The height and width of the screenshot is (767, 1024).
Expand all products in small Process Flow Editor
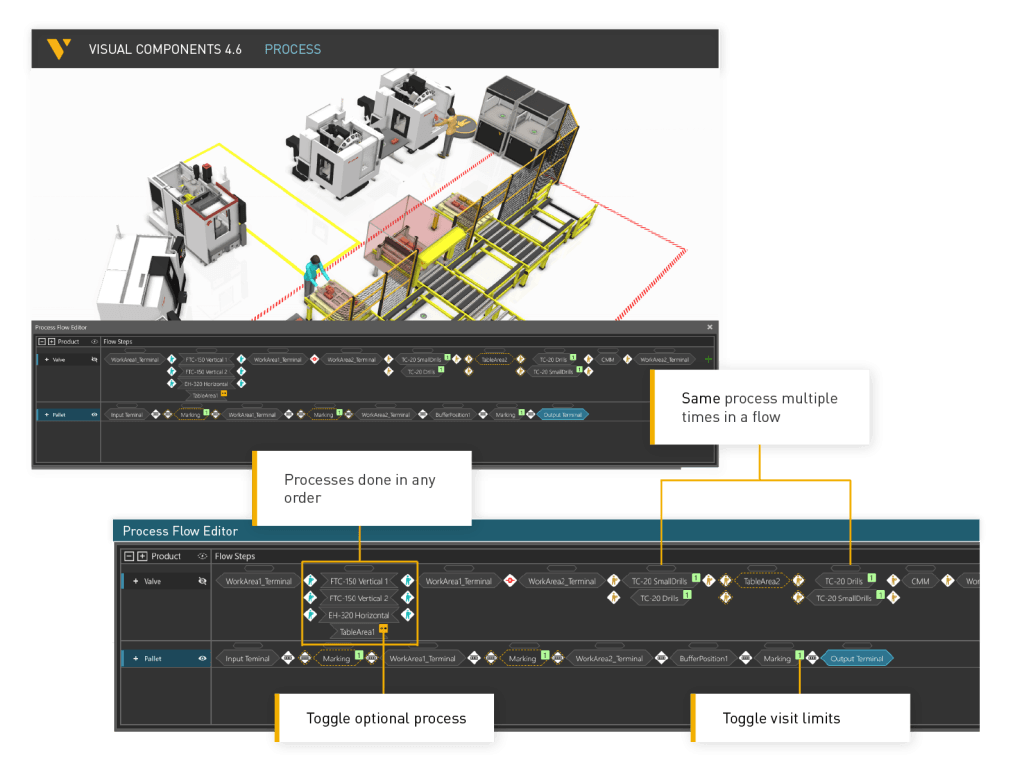click(52, 342)
